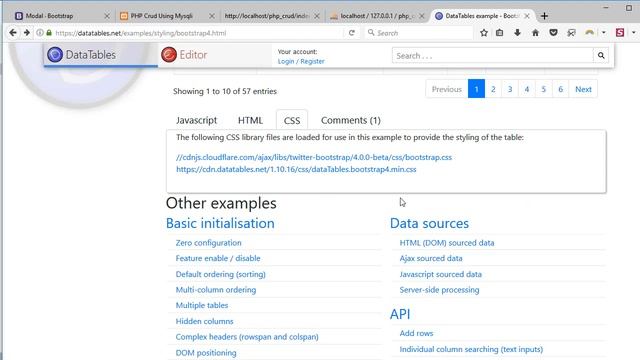Click the red S extension icon
This screenshot has width=640, height=360.
(x=620, y=33)
